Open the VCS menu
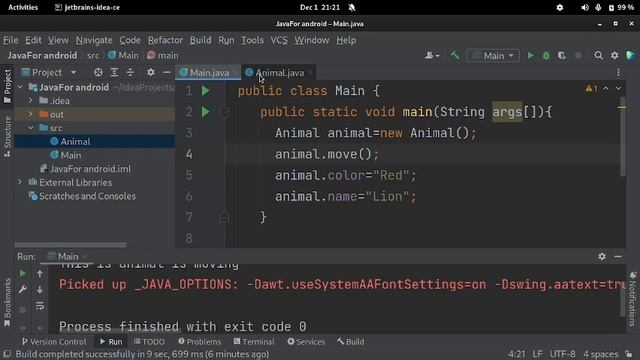This screenshot has height=360, width=640. (x=279, y=40)
